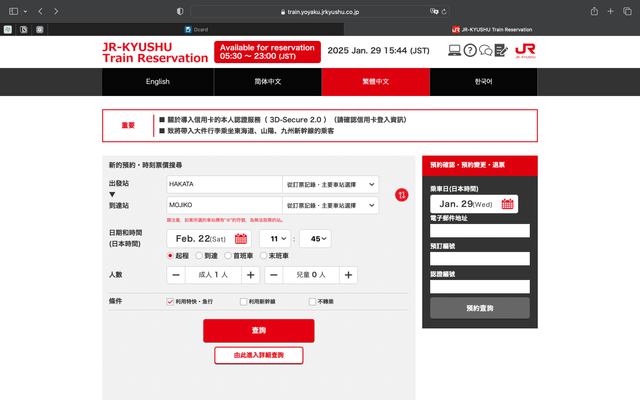Open the minute dropdown showing 45
The width and height of the screenshot is (640, 400).
click(314, 239)
